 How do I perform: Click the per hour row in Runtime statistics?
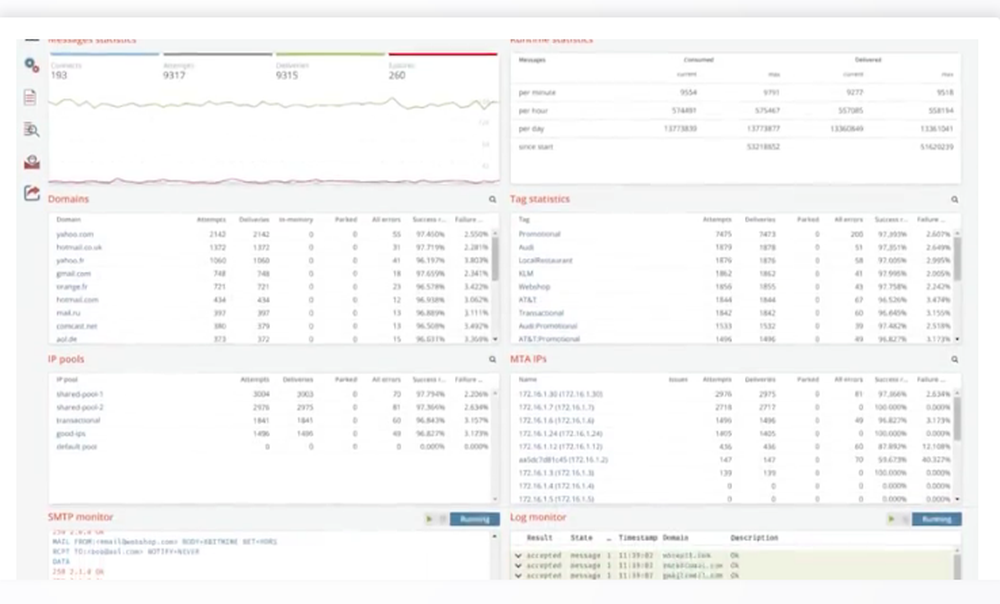coord(735,111)
